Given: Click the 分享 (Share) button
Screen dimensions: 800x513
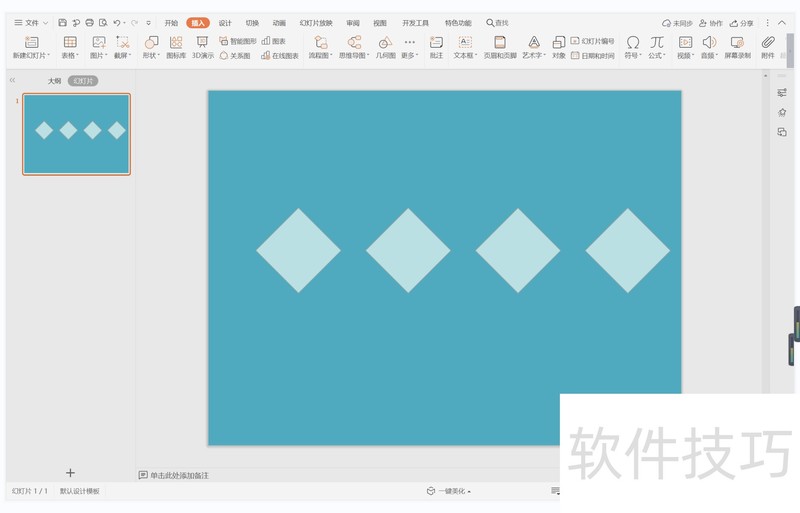Looking at the screenshot, I should (x=742, y=22).
